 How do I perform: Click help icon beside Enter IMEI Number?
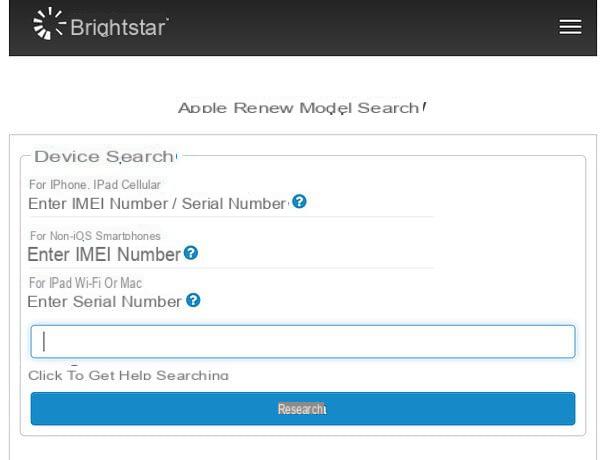pyautogui.click(x=191, y=253)
